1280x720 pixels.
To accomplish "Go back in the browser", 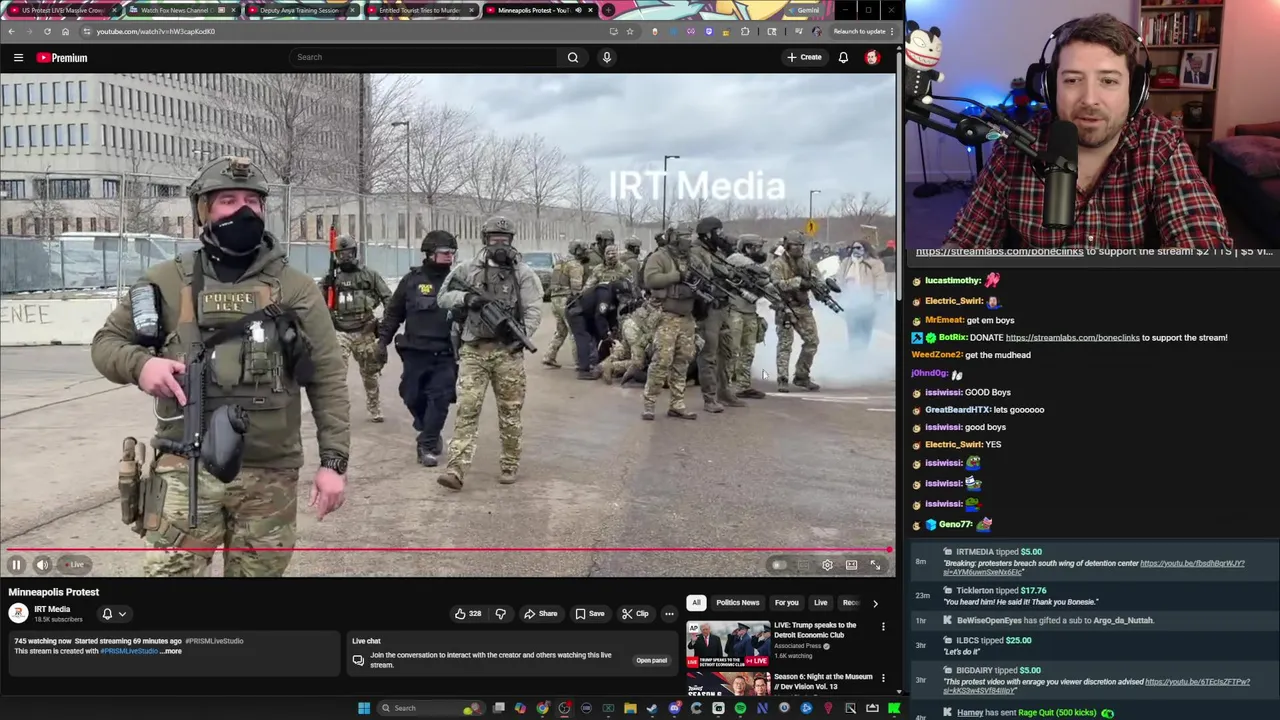I will tap(11, 31).
